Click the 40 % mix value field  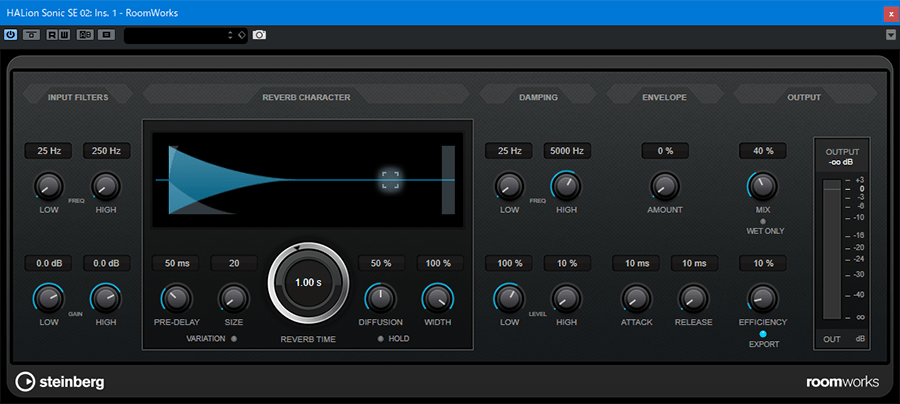(763, 151)
